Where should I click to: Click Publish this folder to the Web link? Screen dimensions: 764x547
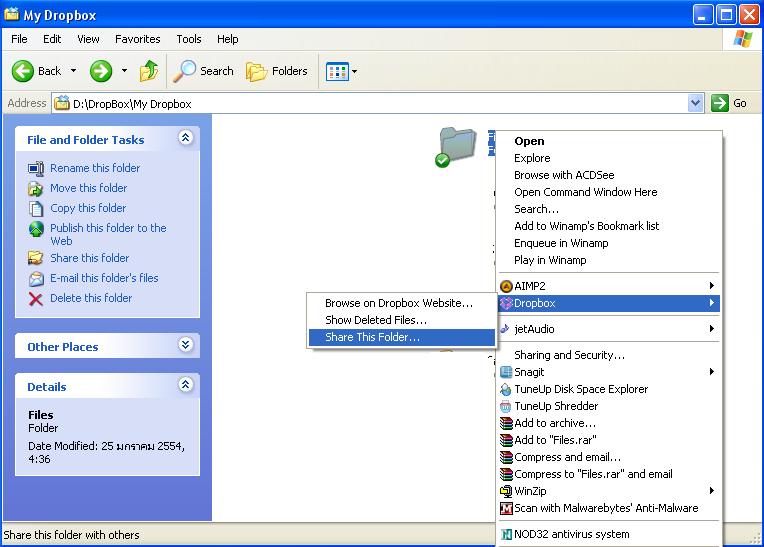click(108, 234)
